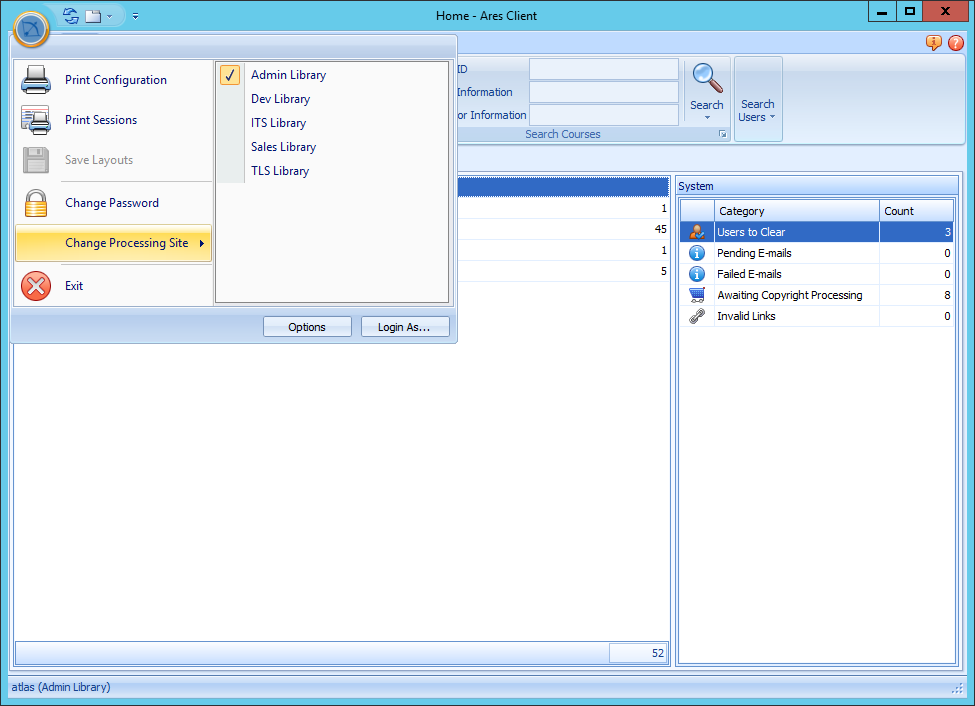Toggle the checked Admin Library site

click(288, 75)
